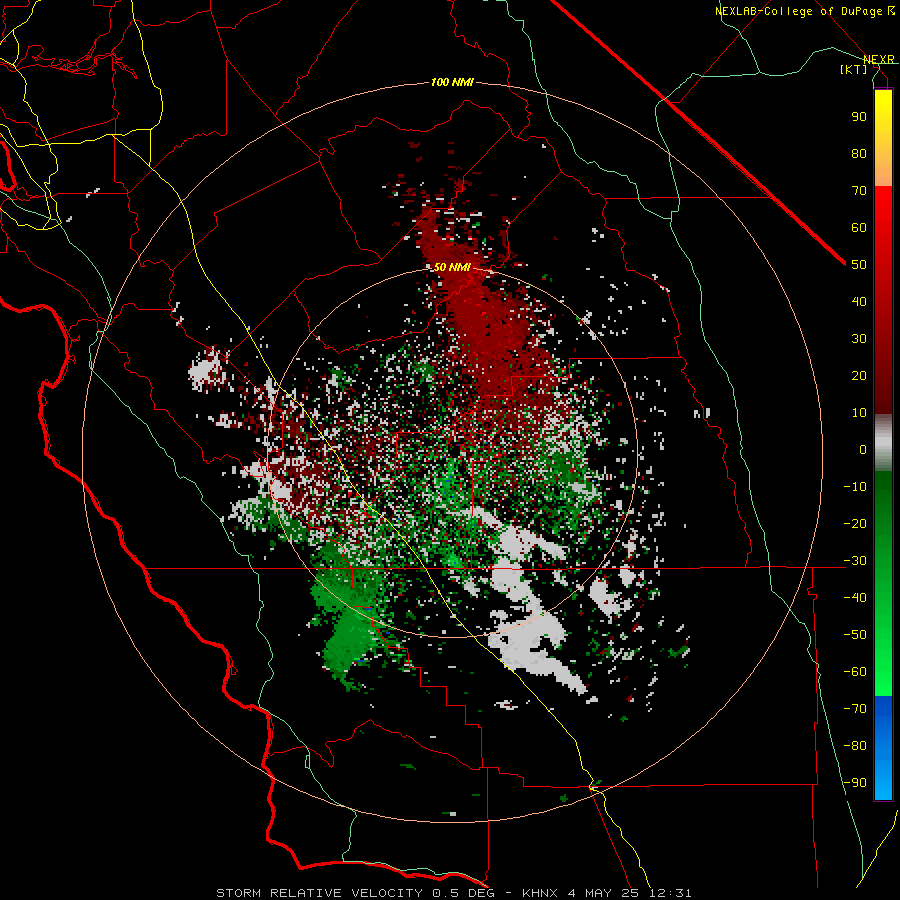Click the 80 value on velocity scale
This screenshot has height=900, width=900.
859,153
